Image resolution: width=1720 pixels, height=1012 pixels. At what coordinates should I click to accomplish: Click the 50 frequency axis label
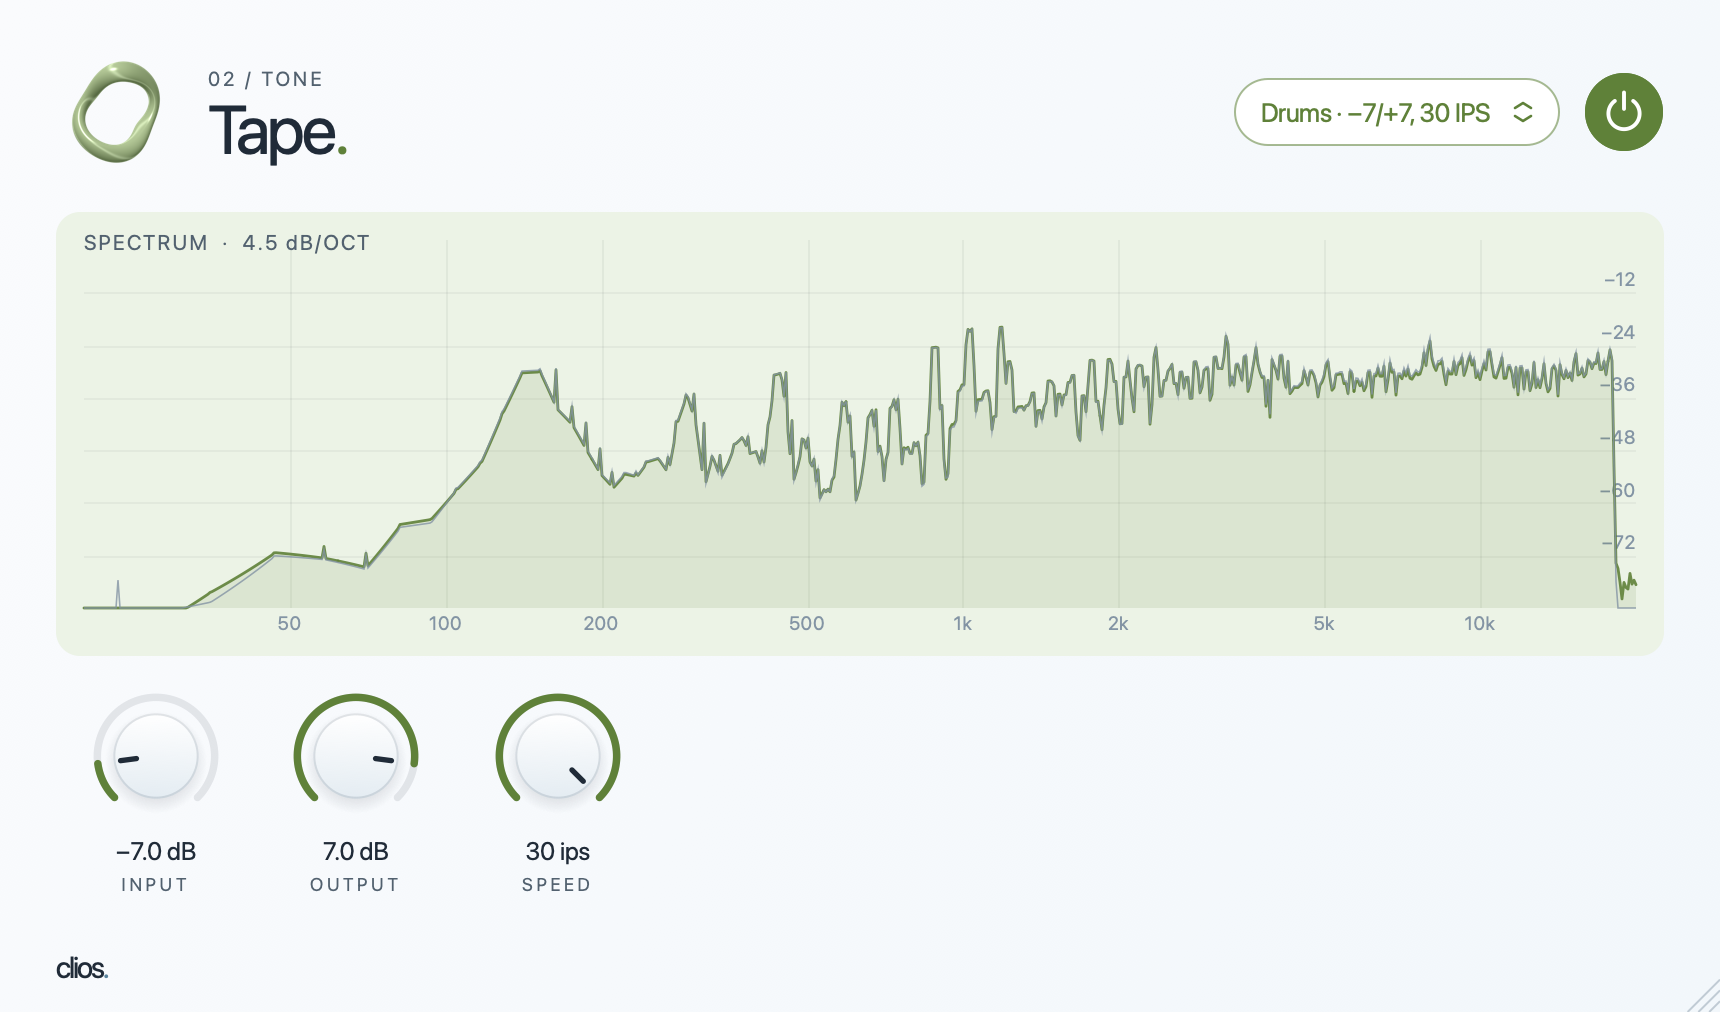289,624
